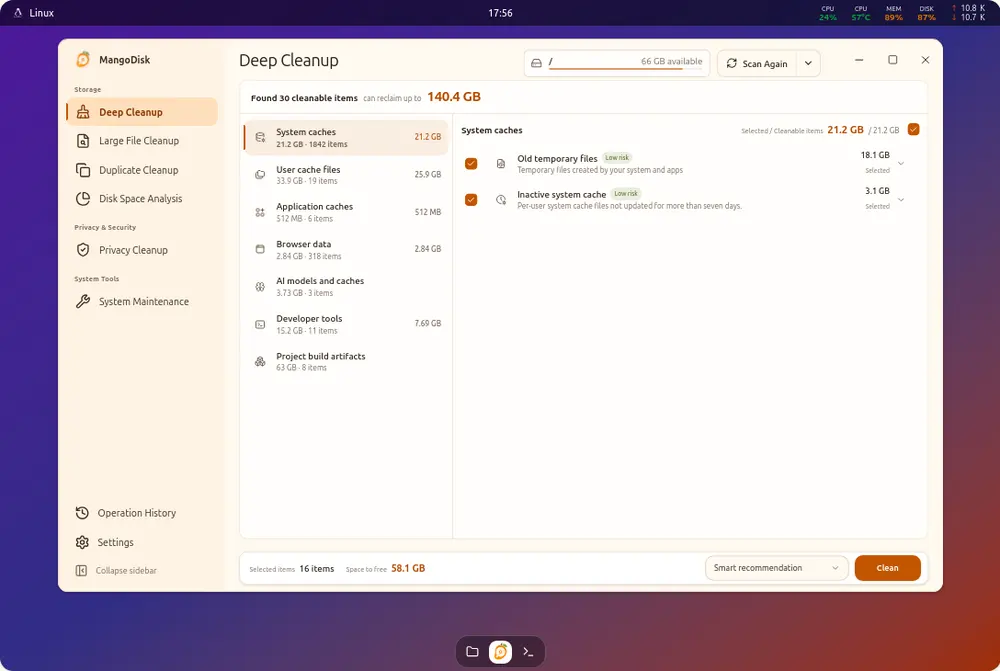Click the Deep Cleanup broom icon
Viewport: 1000px width, 671px height.
[x=83, y=112]
